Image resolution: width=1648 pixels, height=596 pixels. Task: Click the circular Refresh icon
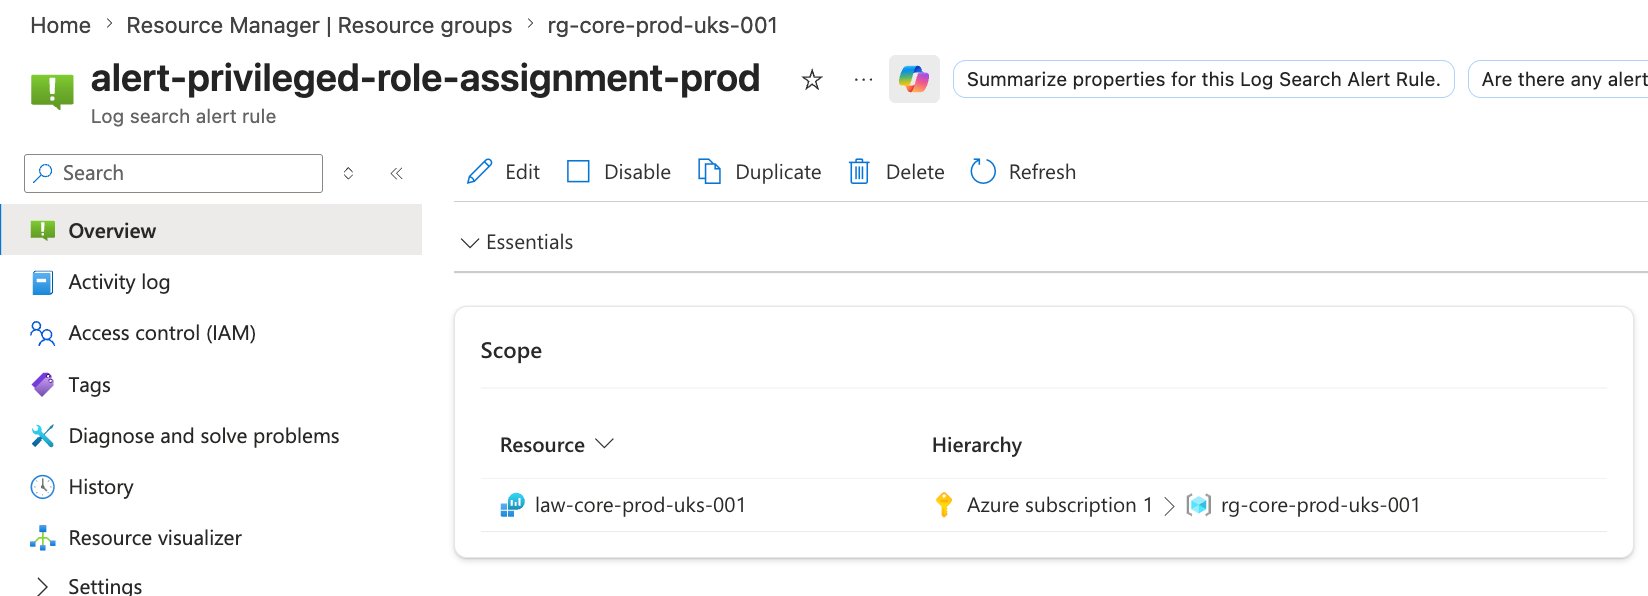click(x=983, y=172)
